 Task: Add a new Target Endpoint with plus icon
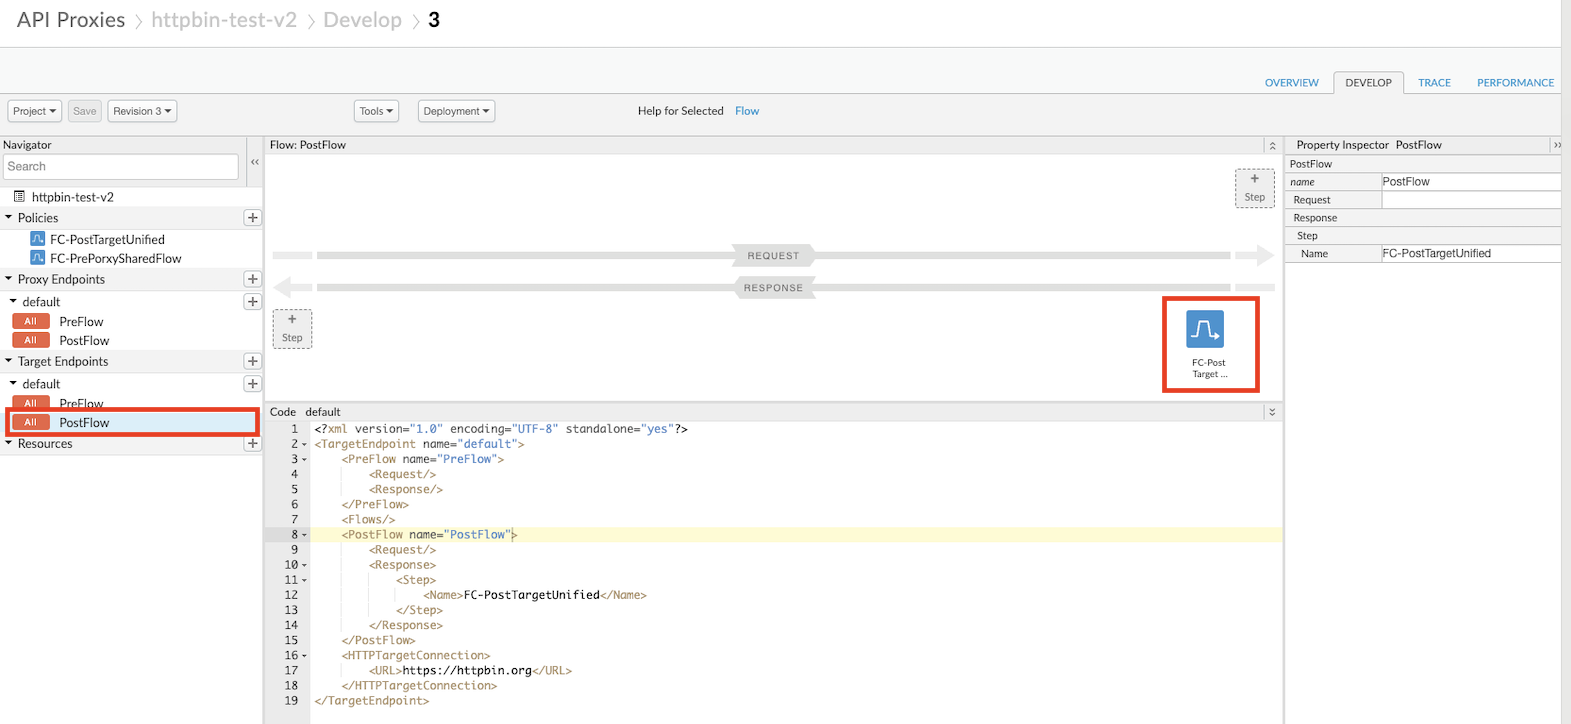252,361
